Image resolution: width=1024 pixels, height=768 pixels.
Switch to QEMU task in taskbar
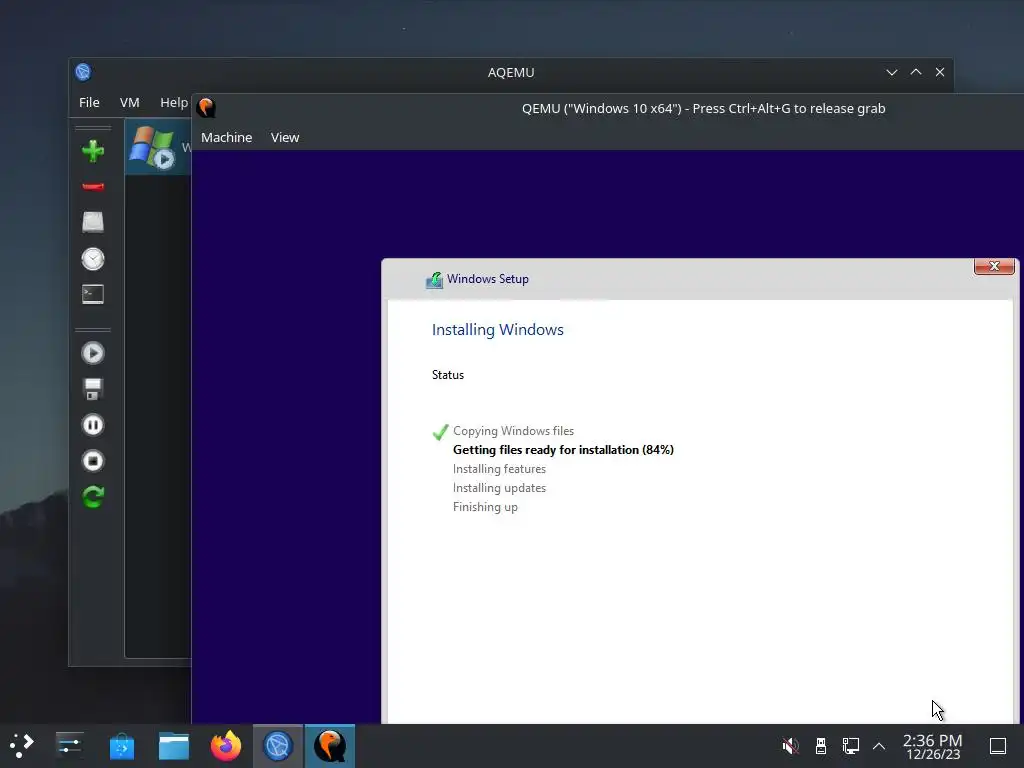click(330, 746)
